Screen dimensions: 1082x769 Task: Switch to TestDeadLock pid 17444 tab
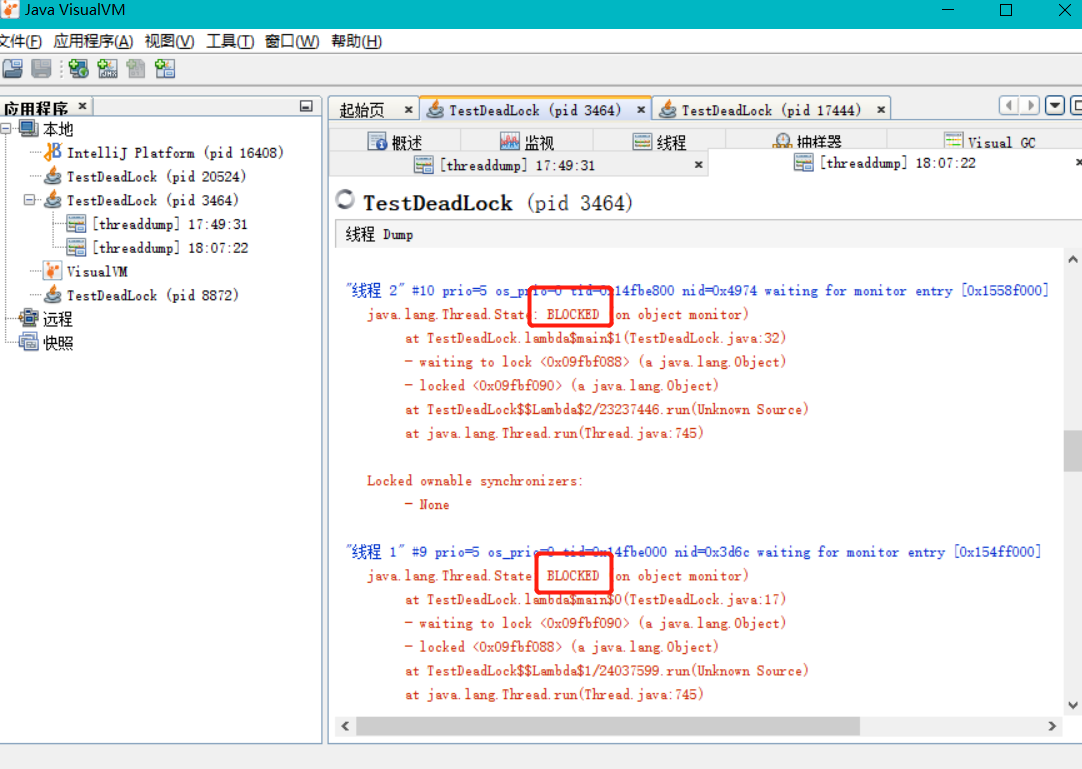771,110
